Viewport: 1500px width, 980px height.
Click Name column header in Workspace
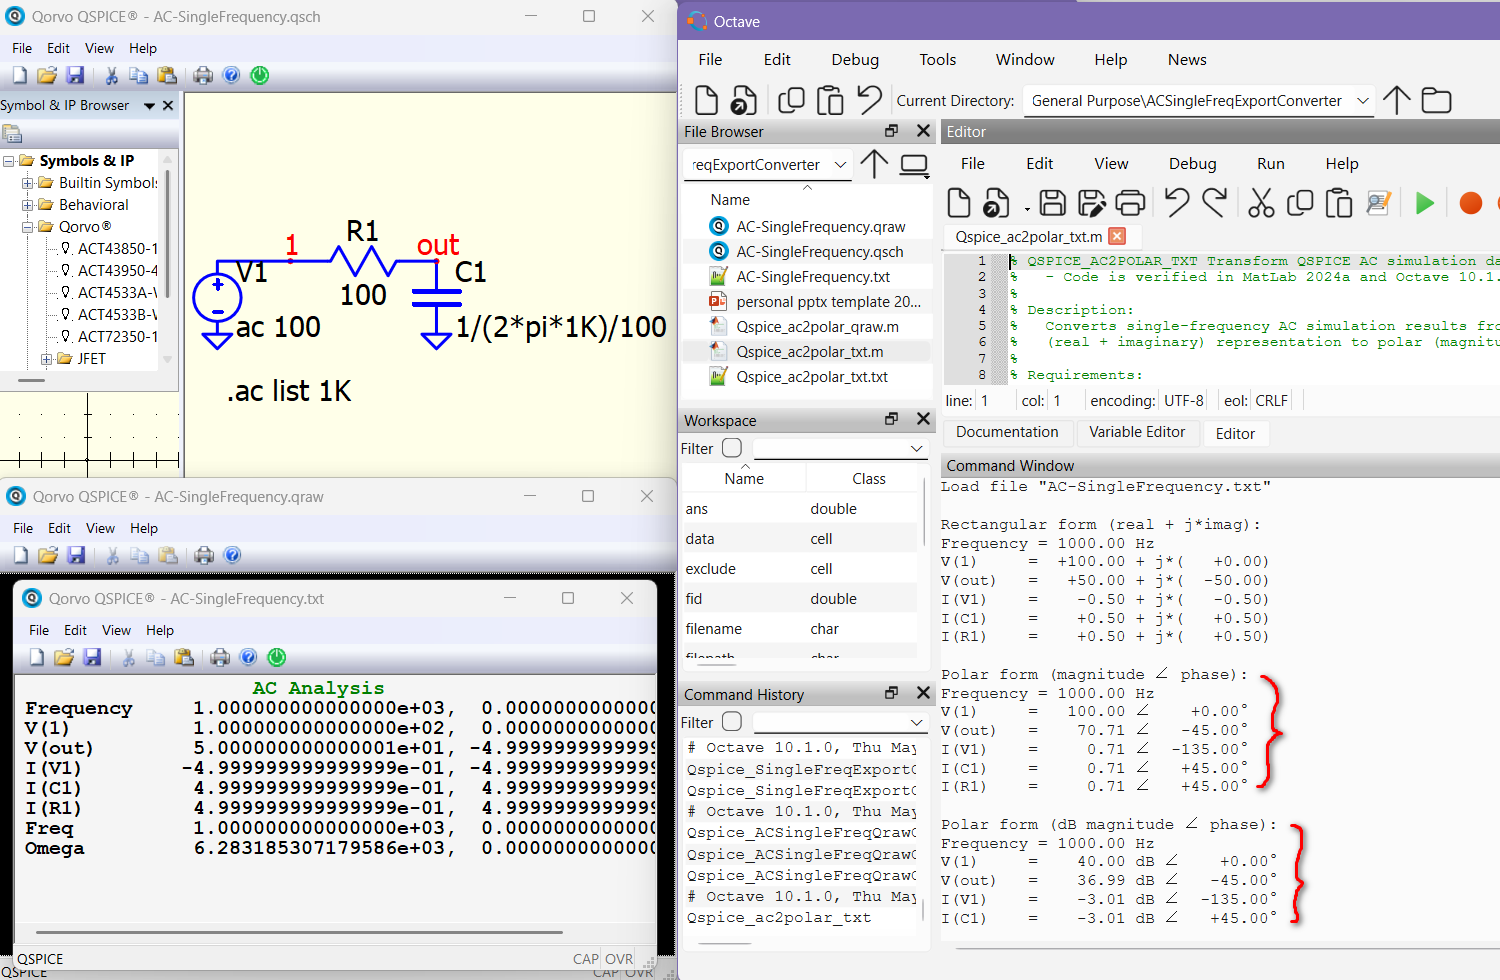[744, 479]
